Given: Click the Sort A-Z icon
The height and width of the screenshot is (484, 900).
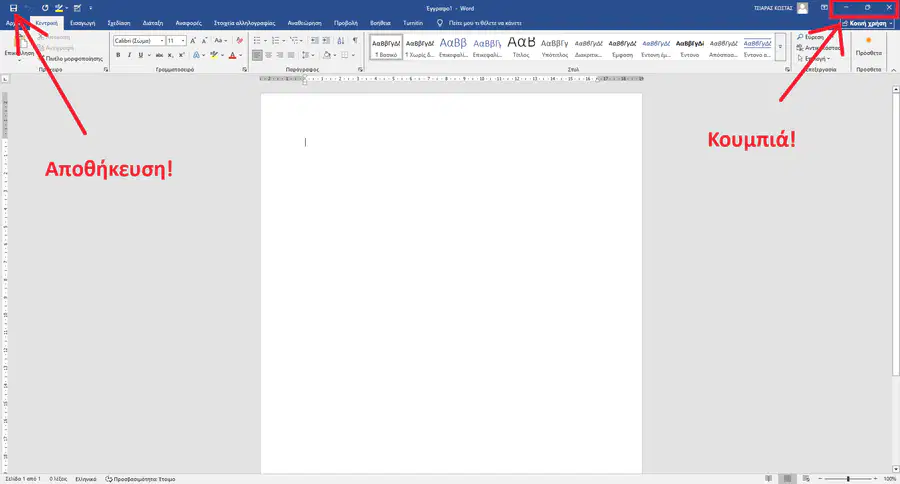Looking at the screenshot, I should (341, 41).
